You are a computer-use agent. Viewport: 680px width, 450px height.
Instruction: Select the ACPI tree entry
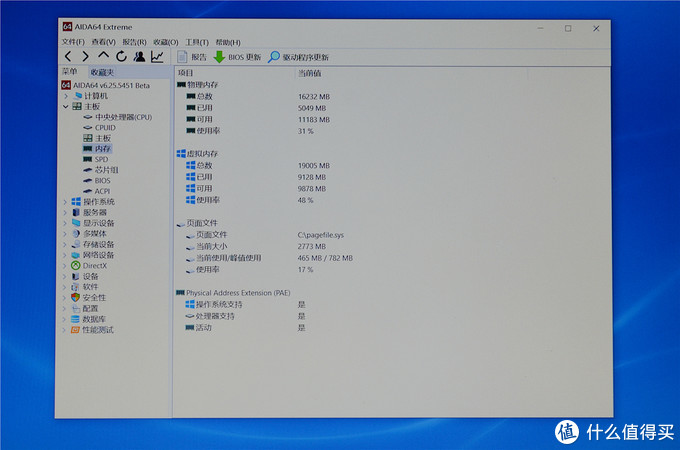pos(102,191)
